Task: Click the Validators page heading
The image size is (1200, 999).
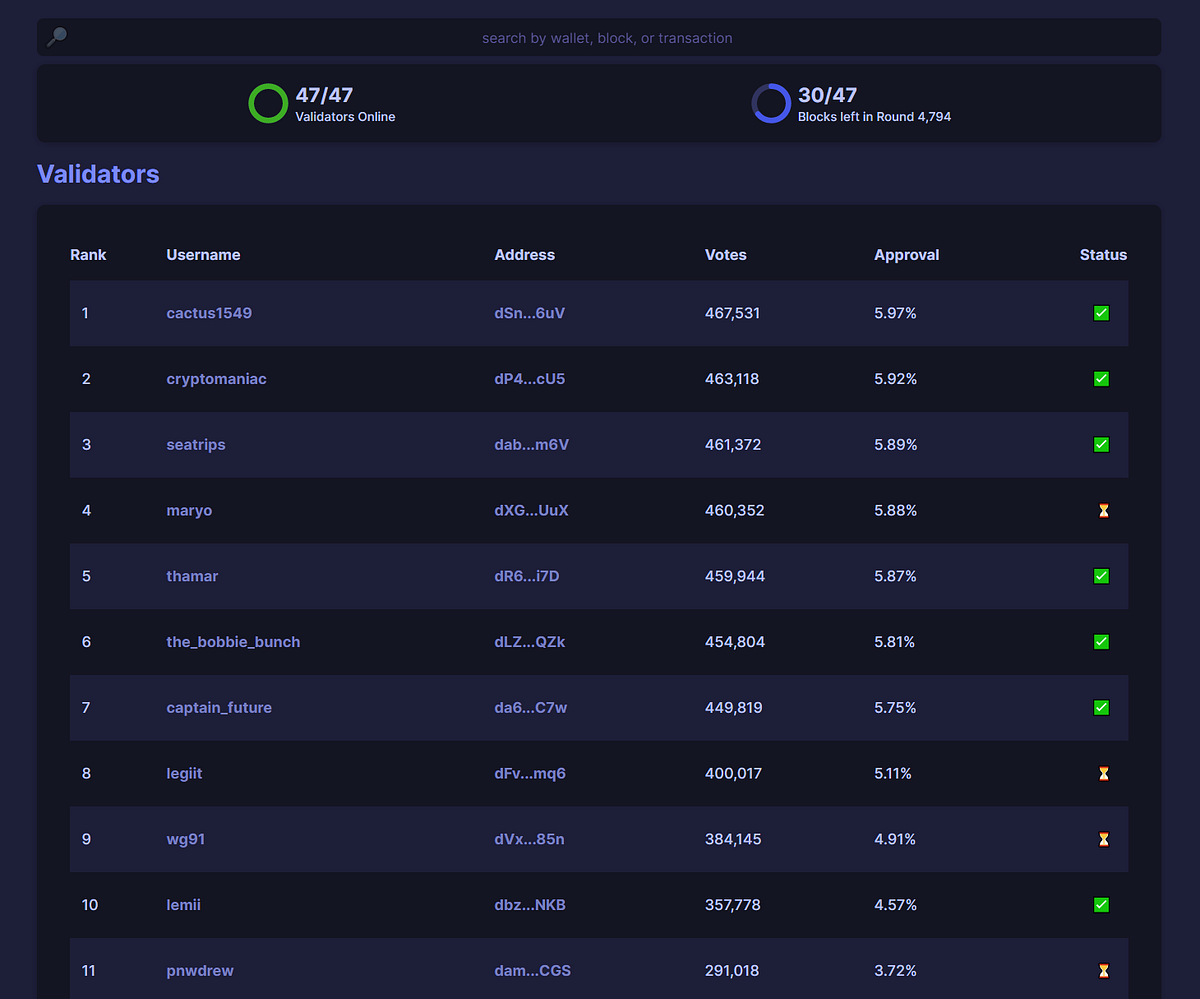Action: (98, 174)
